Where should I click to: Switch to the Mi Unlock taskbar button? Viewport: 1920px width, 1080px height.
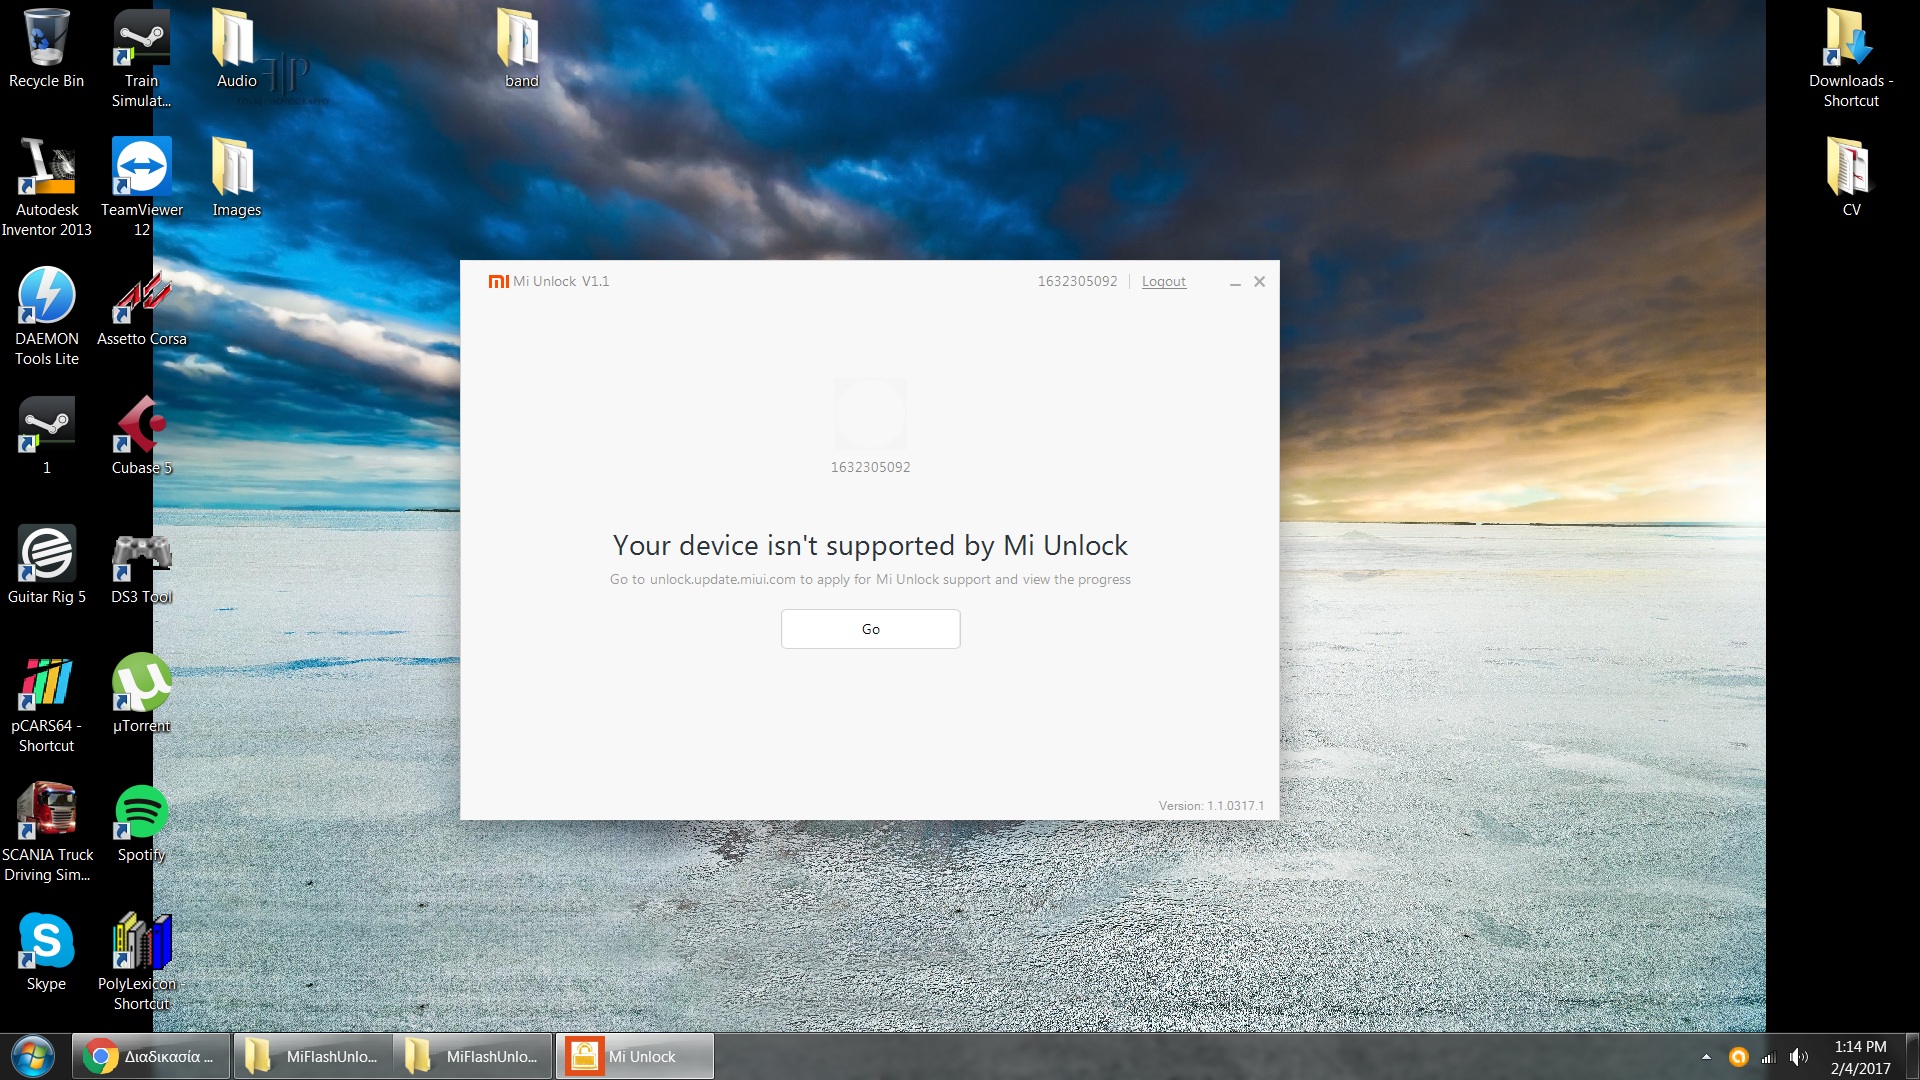pos(634,1056)
